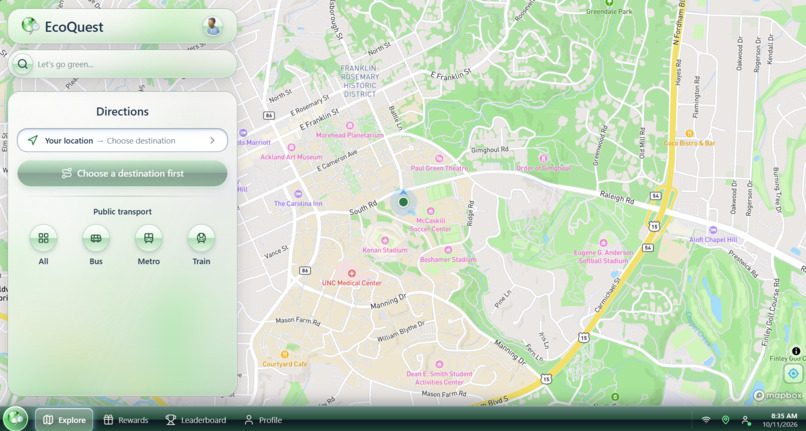Click the McCaskill Soccer Center pin

coord(431,211)
